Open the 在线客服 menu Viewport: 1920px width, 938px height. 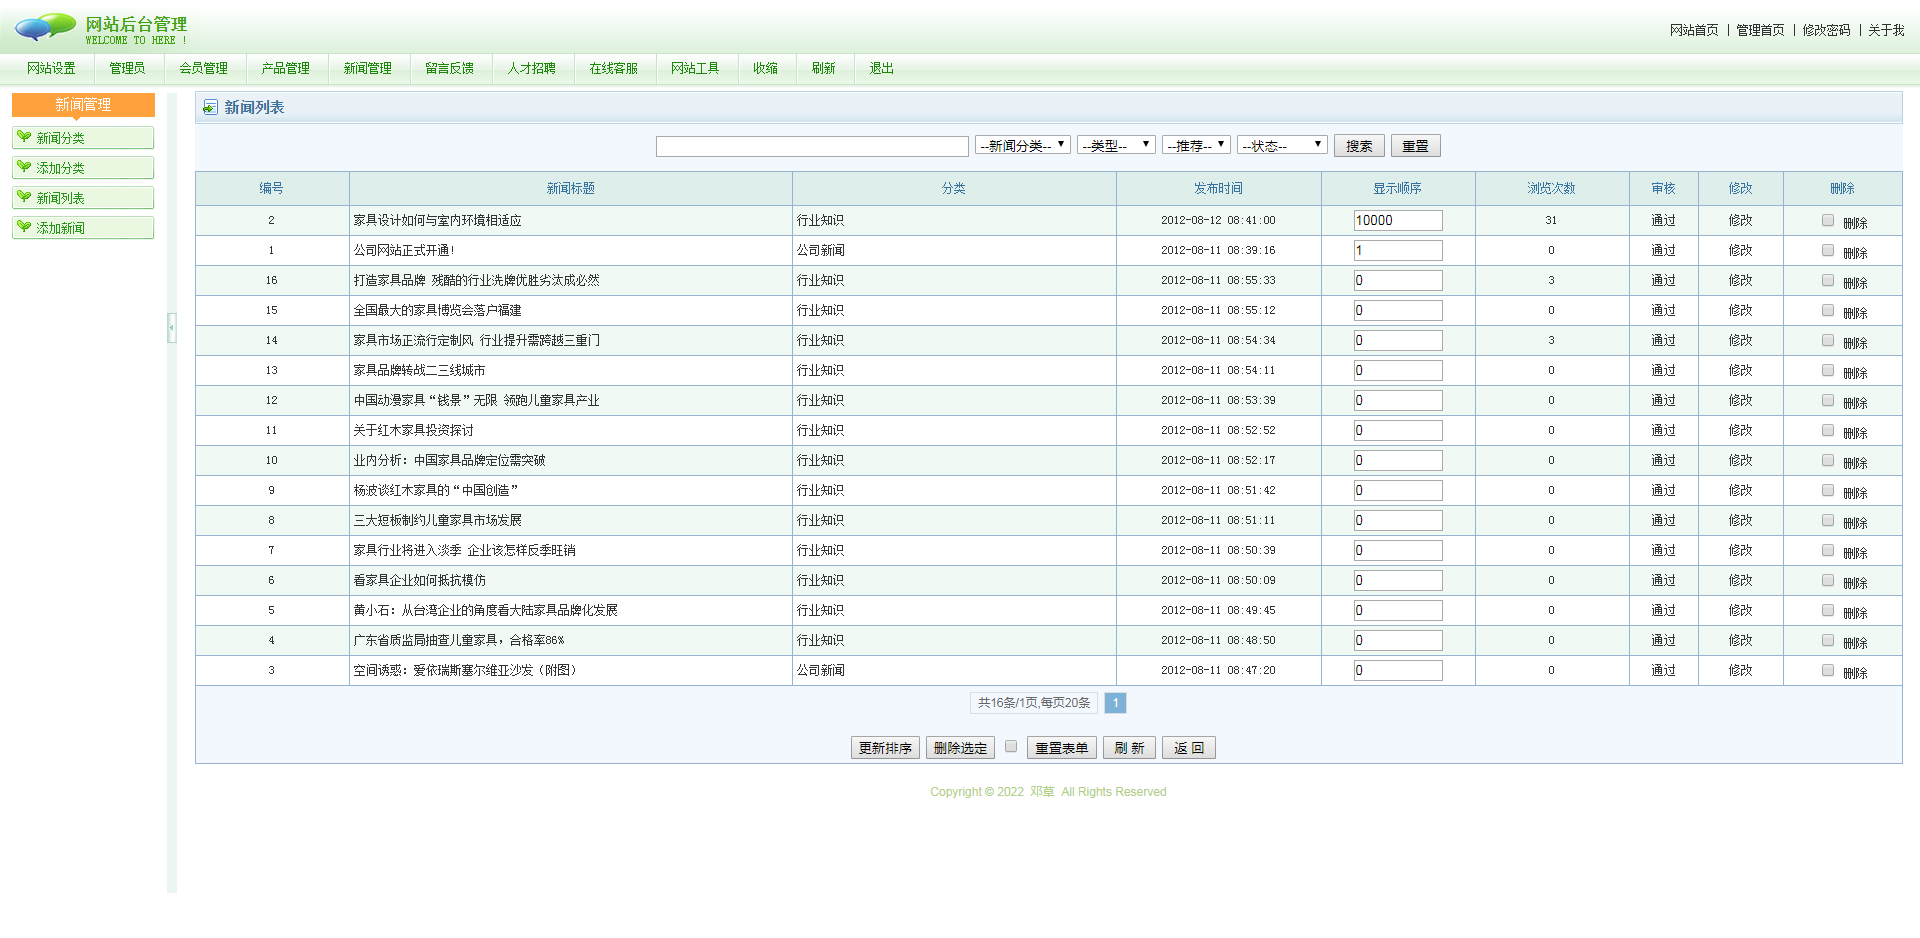[x=614, y=68]
